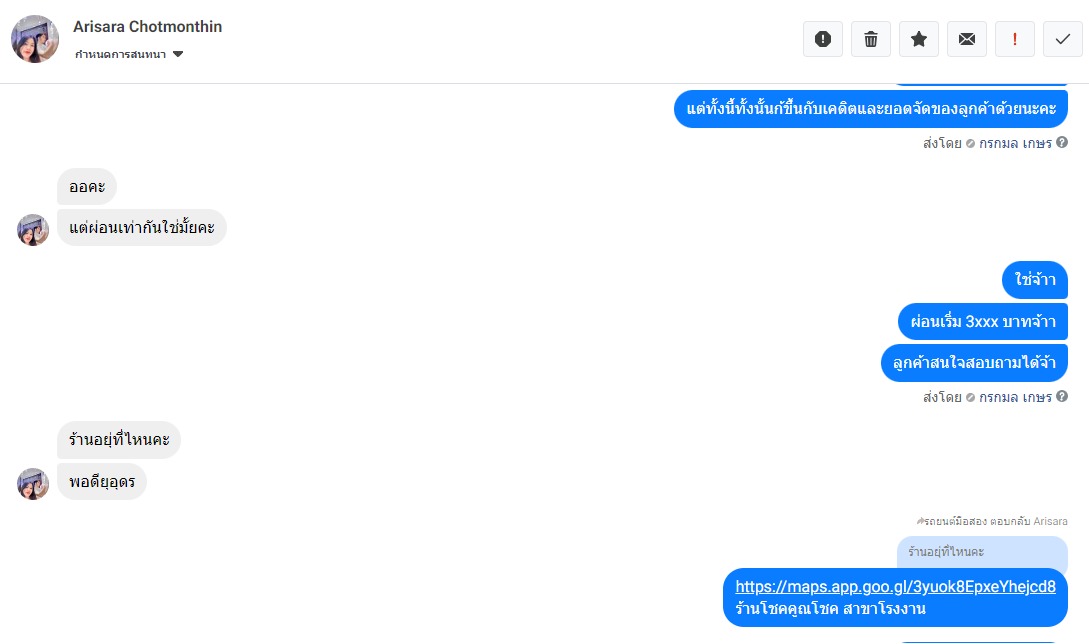Screen dimensions: 1089x644
Task: Open Arisara Chotmonthin profile name
Action: click(147, 26)
